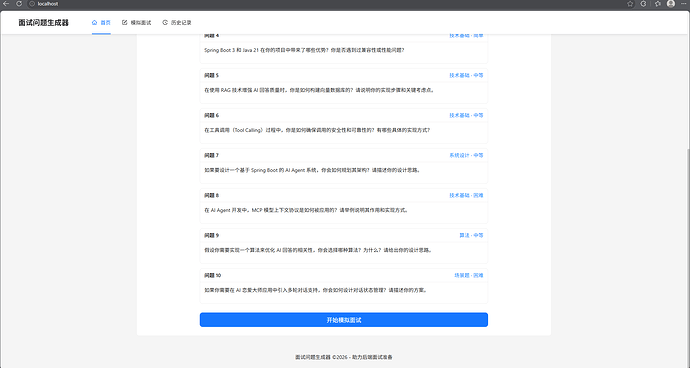Click the RAG 技术 vector database question text
Image resolution: width=690 pixels, height=368 pixels.
tap(320, 90)
